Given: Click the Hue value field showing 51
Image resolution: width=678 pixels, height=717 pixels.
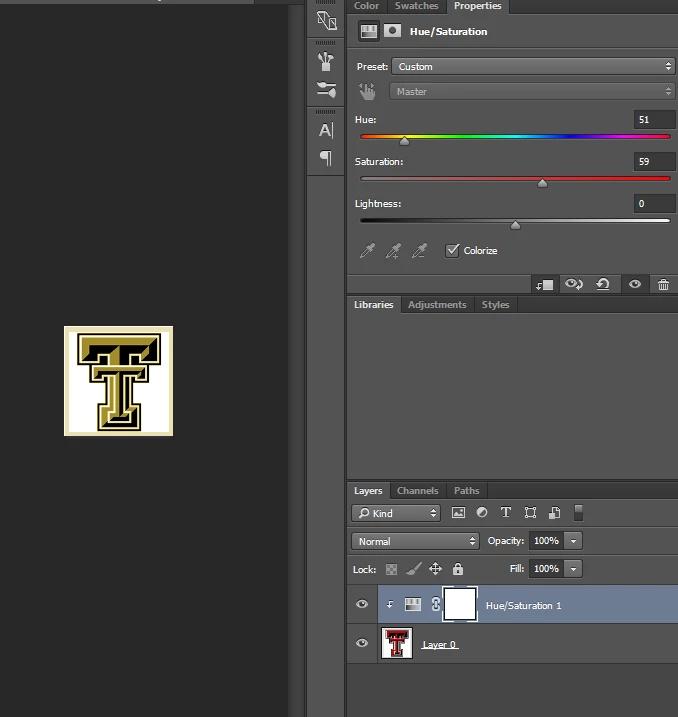Looking at the screenshot, I should tap(655, 120).
